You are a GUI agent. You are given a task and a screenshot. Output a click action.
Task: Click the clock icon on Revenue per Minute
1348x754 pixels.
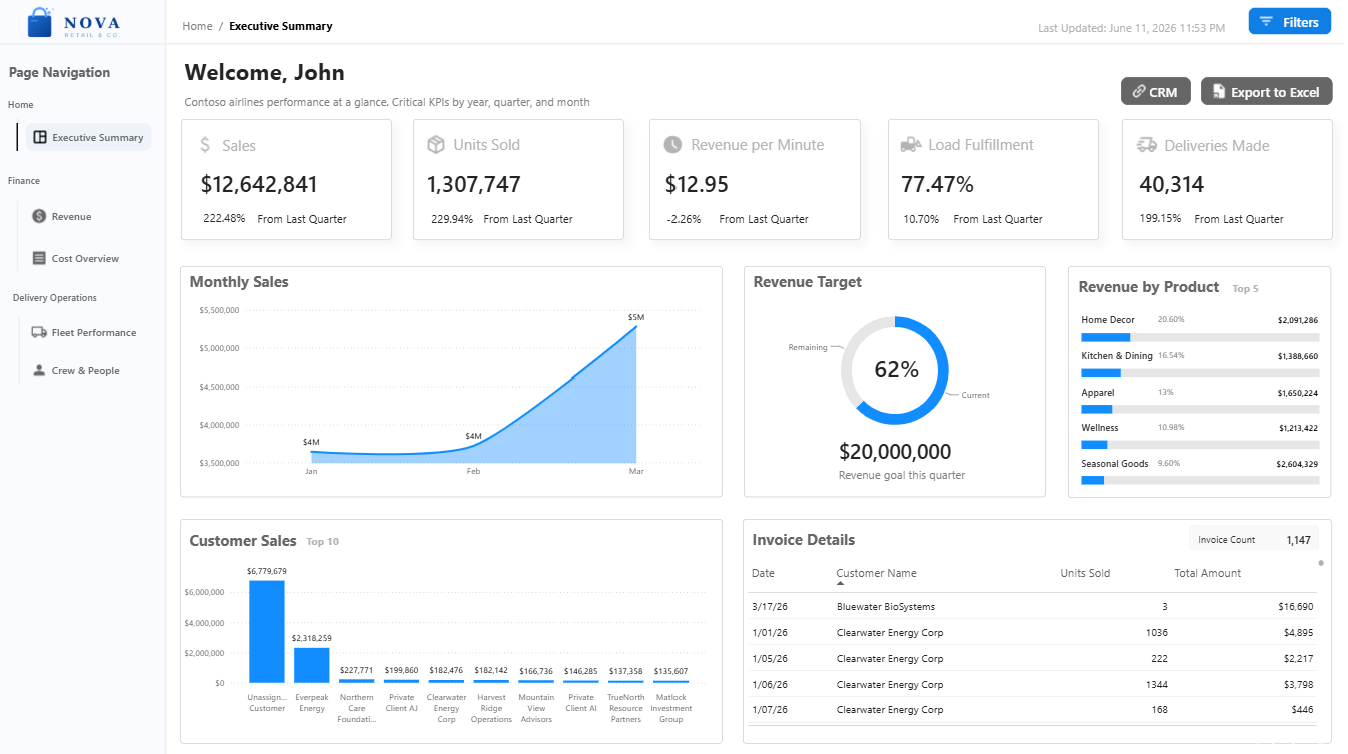point(673,145)
